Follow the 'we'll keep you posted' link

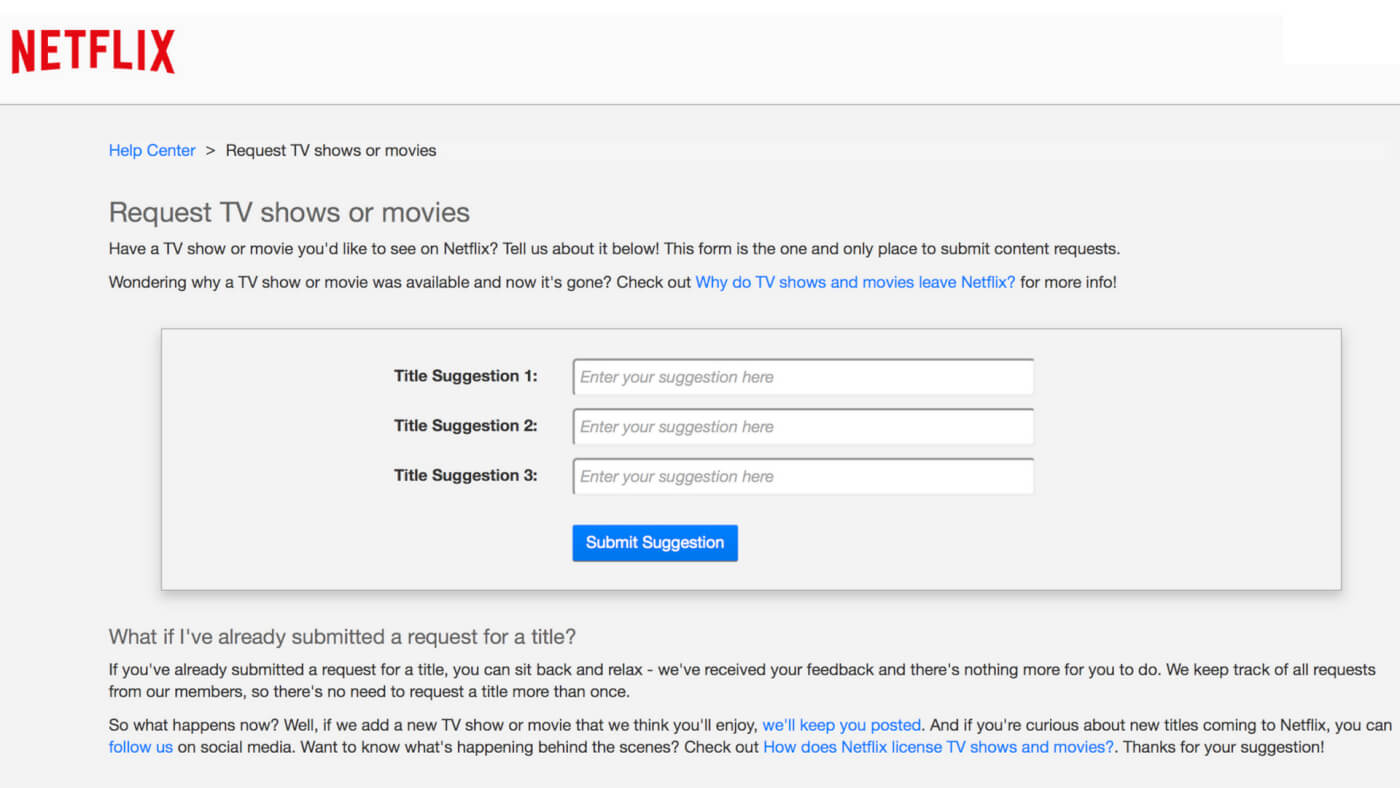click(842, 725)
